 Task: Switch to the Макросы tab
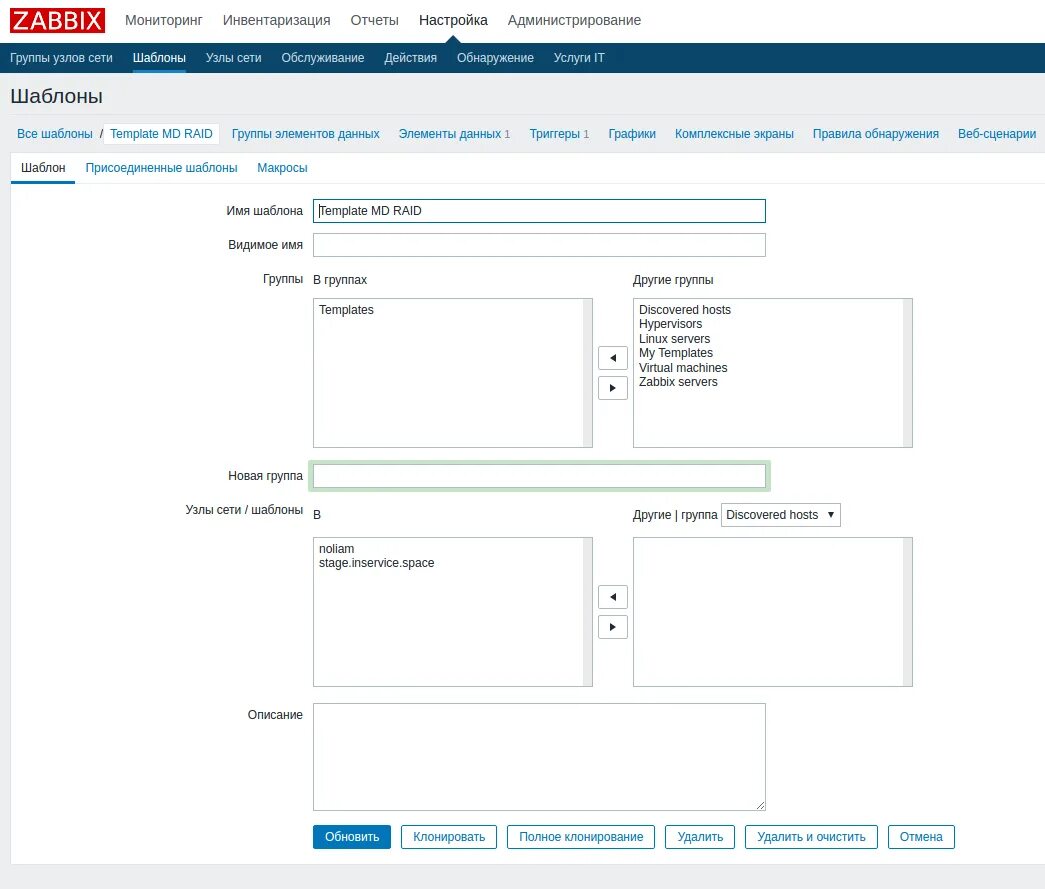tap(281, 168)
